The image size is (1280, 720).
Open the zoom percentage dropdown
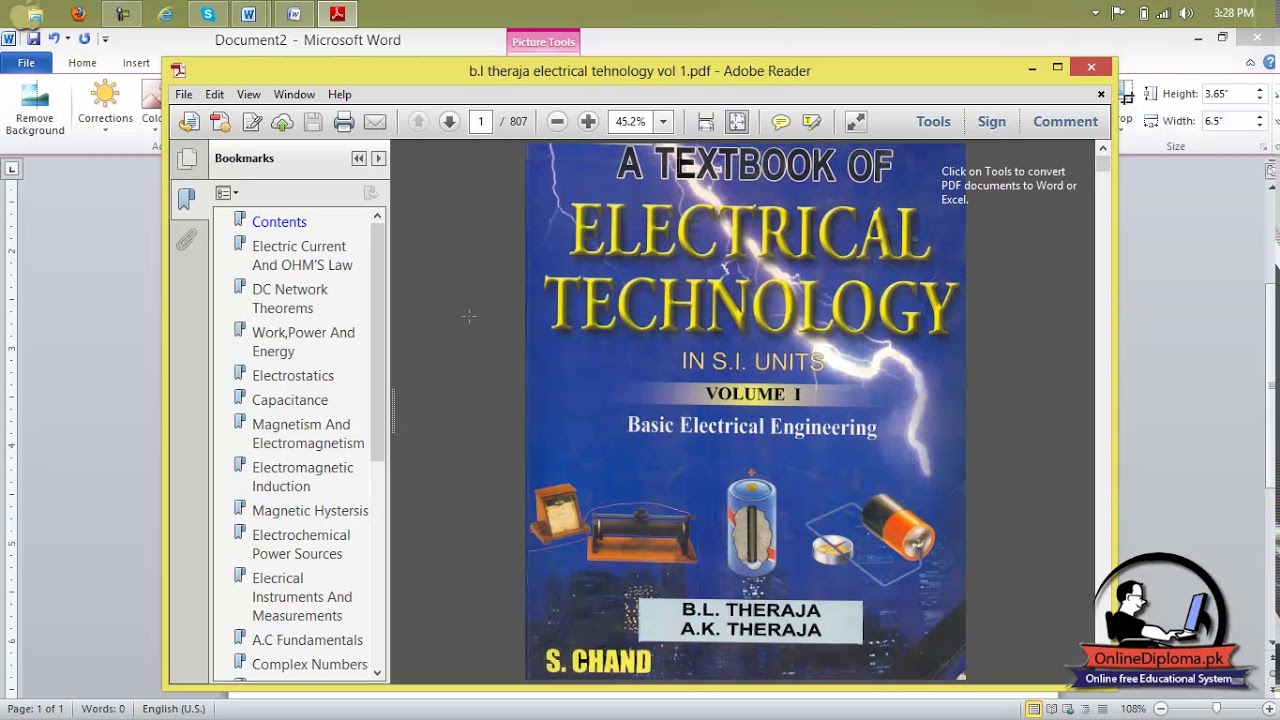click(x=662, y=122)
